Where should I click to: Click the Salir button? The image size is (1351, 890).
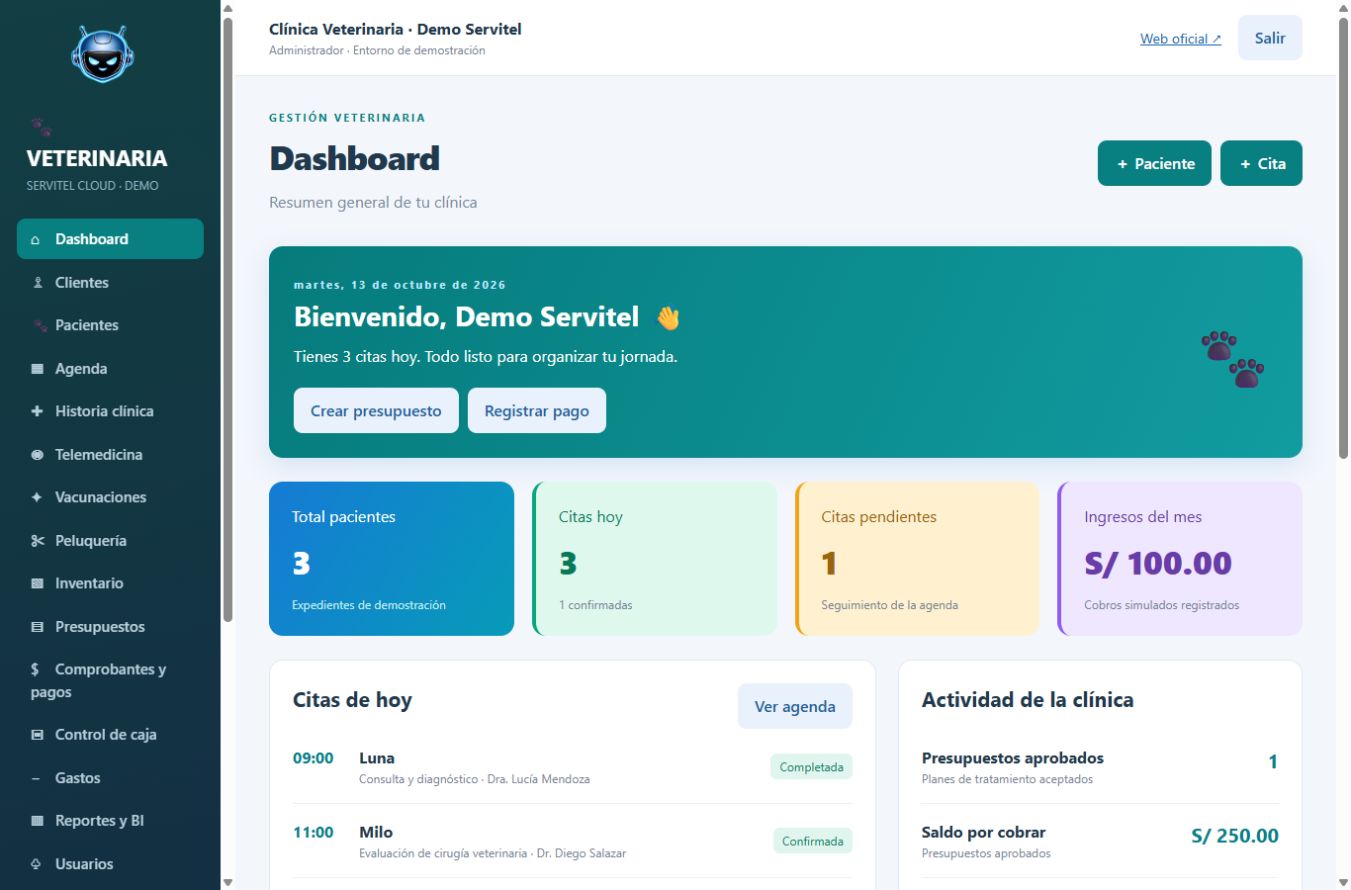click(x=1270, y=38)
